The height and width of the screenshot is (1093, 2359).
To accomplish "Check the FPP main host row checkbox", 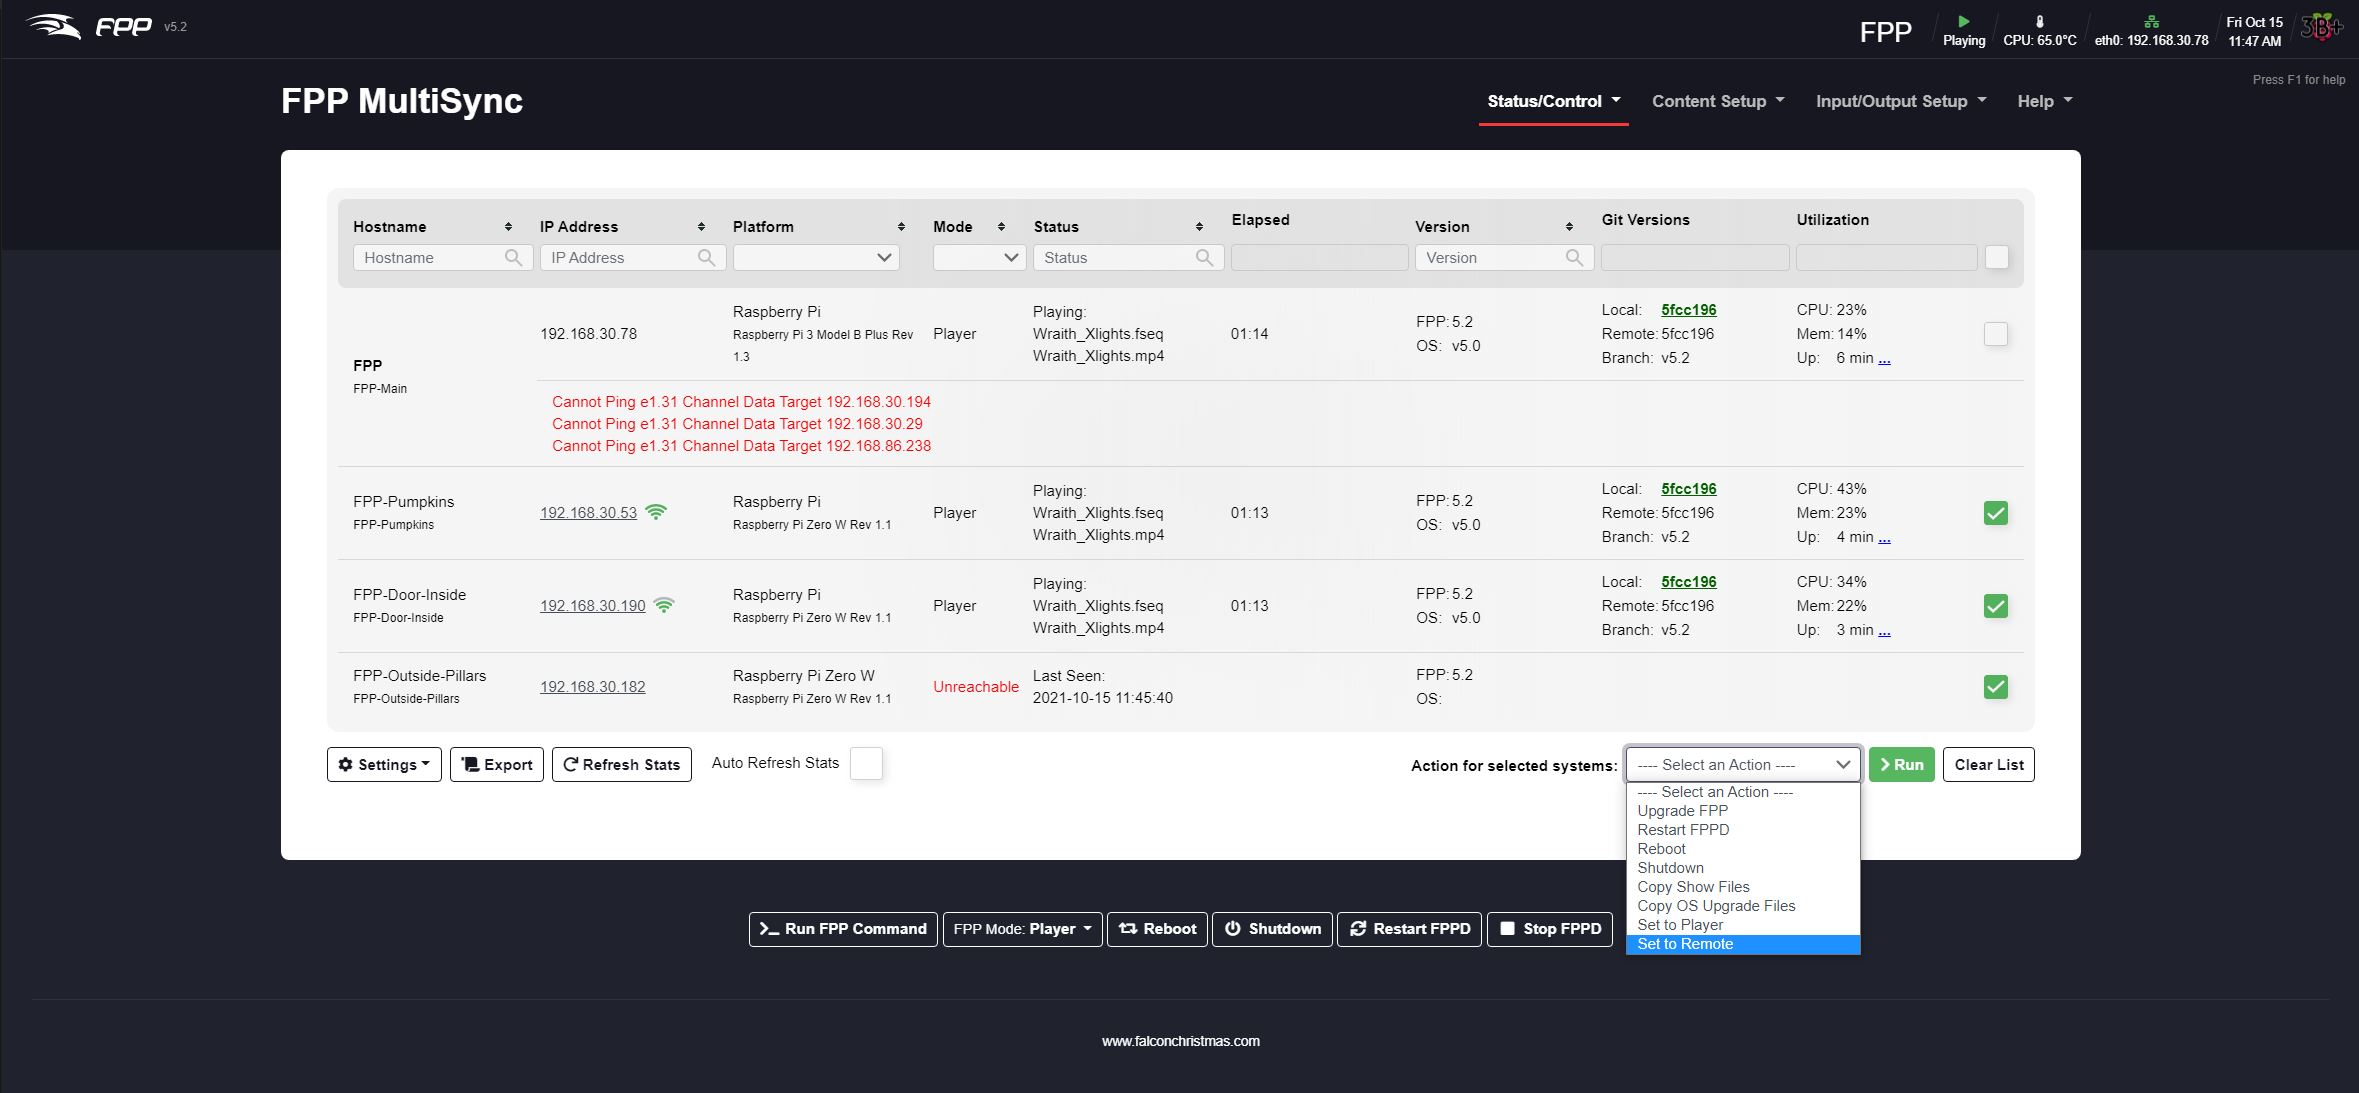I will pos(1995,334).
